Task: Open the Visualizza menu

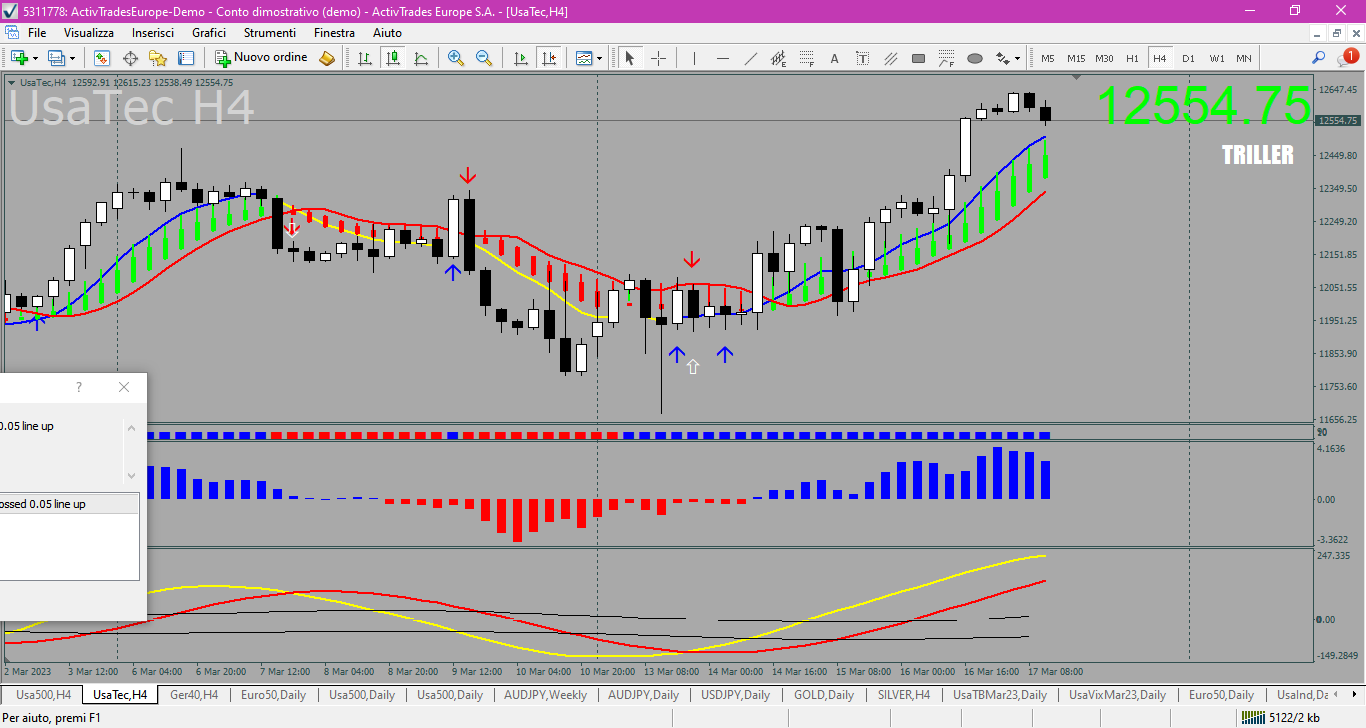Action: pyautogui.click(x=89, y=33)
